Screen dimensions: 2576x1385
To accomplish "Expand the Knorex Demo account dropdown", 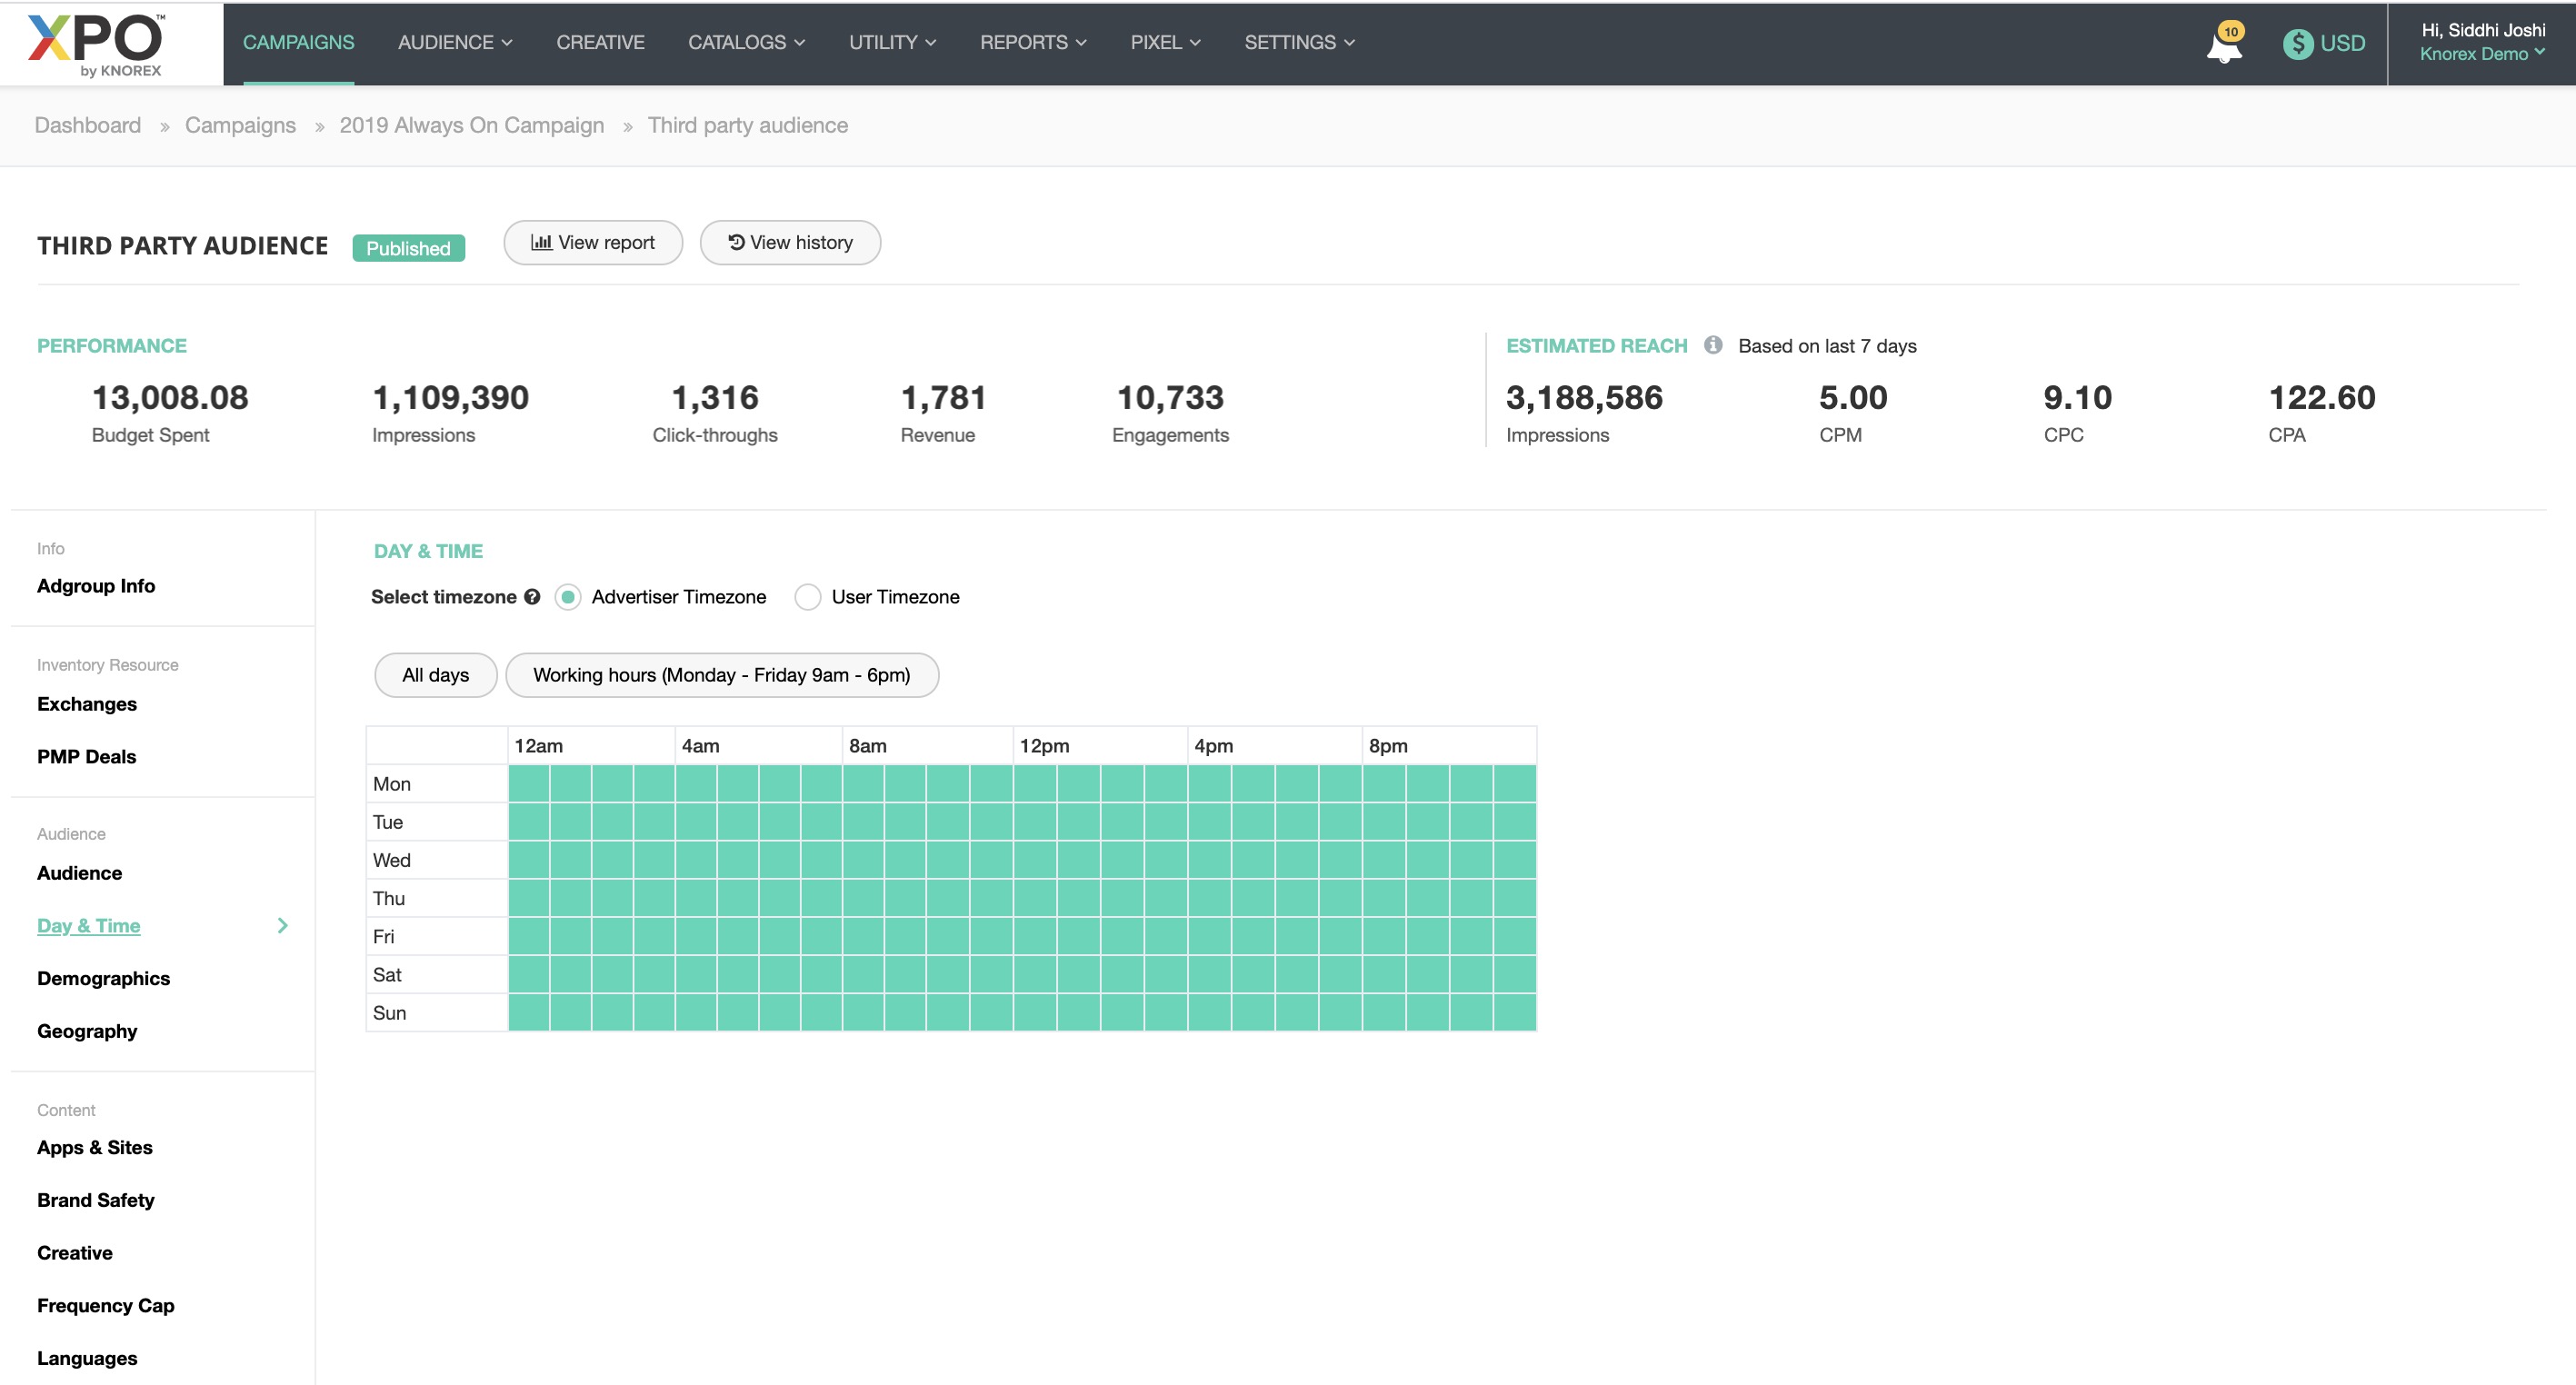I will coord(2481,54).
